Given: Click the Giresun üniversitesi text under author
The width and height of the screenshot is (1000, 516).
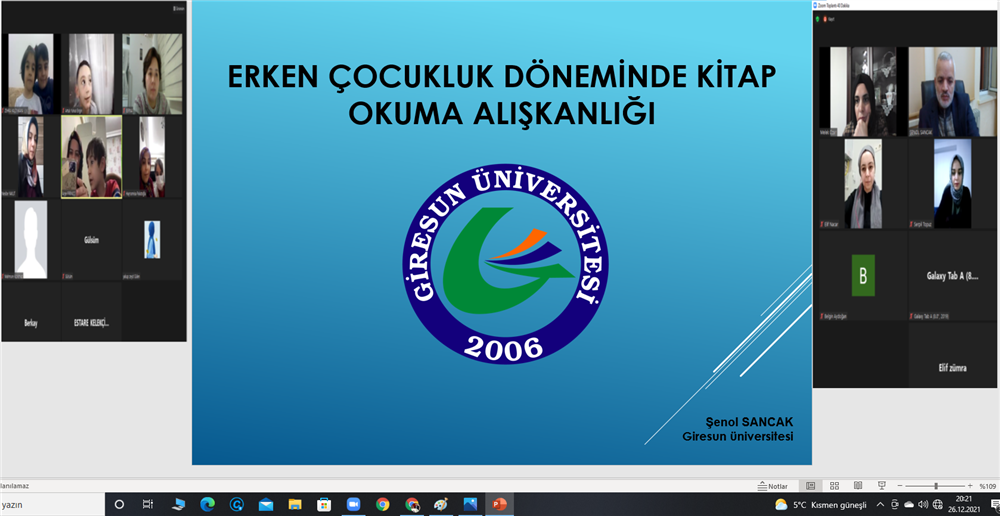Looking at the screenshot, I should click(738, 437).
